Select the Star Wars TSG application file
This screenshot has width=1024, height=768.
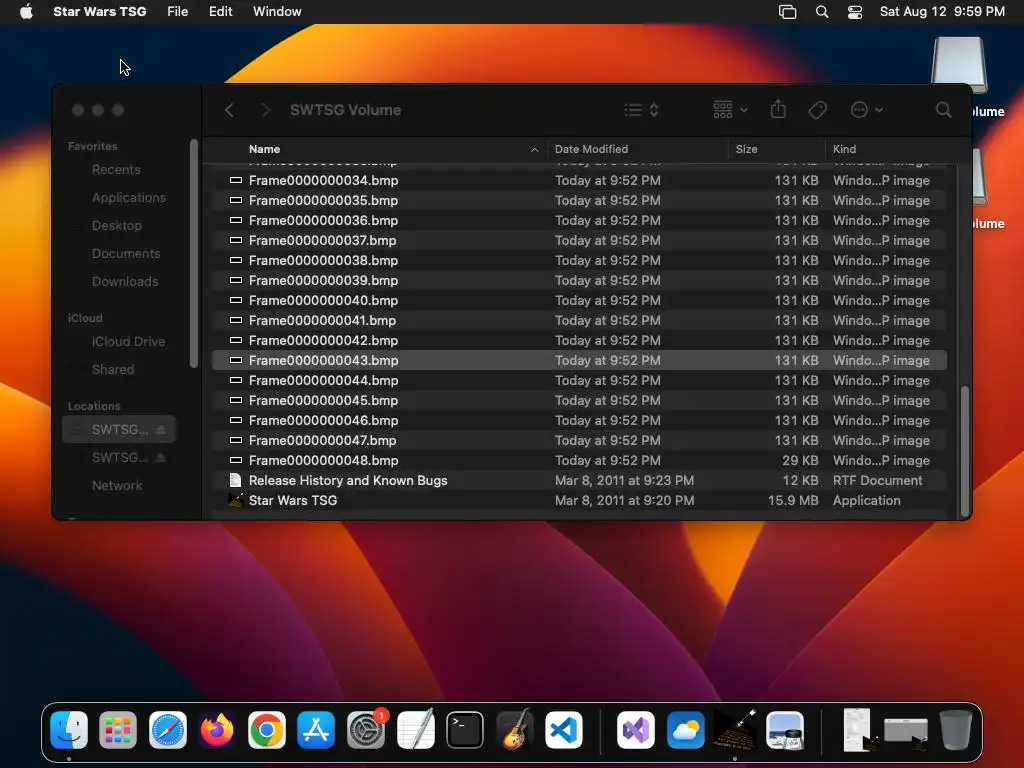click(579, 501)
